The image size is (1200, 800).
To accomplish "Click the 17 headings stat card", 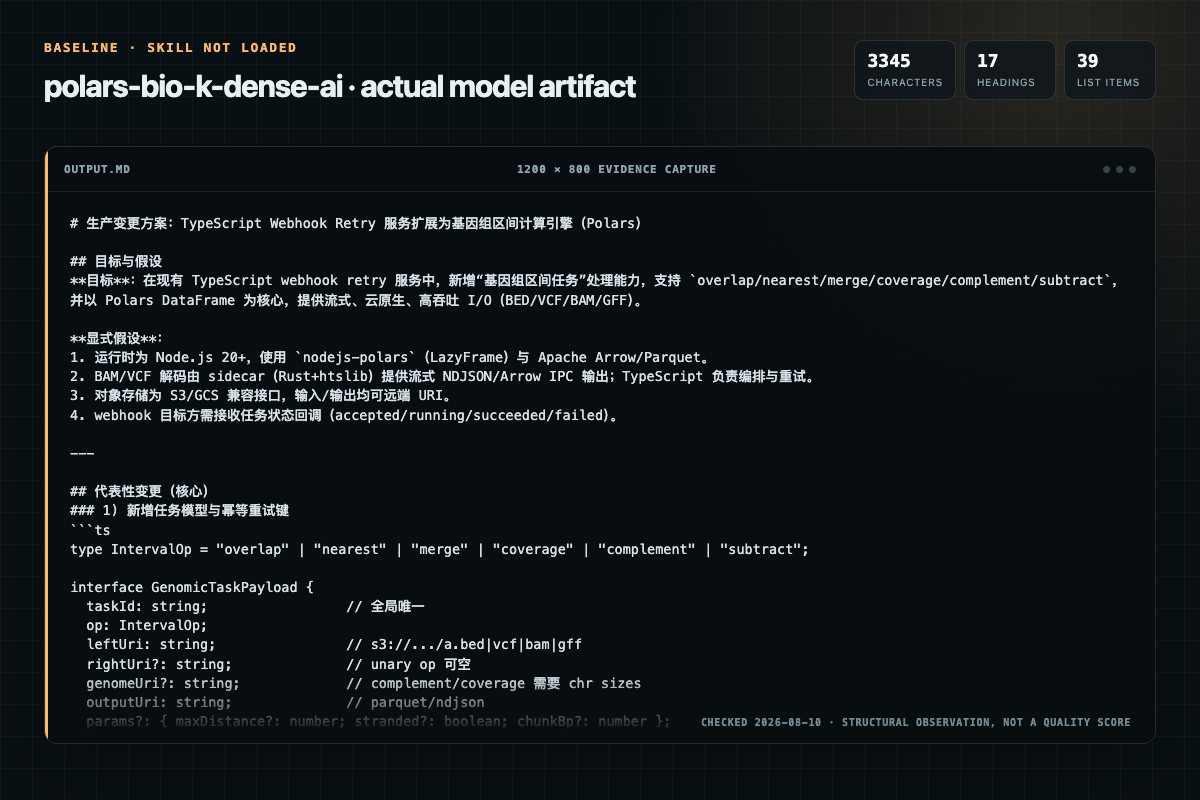I will 1010,70.
